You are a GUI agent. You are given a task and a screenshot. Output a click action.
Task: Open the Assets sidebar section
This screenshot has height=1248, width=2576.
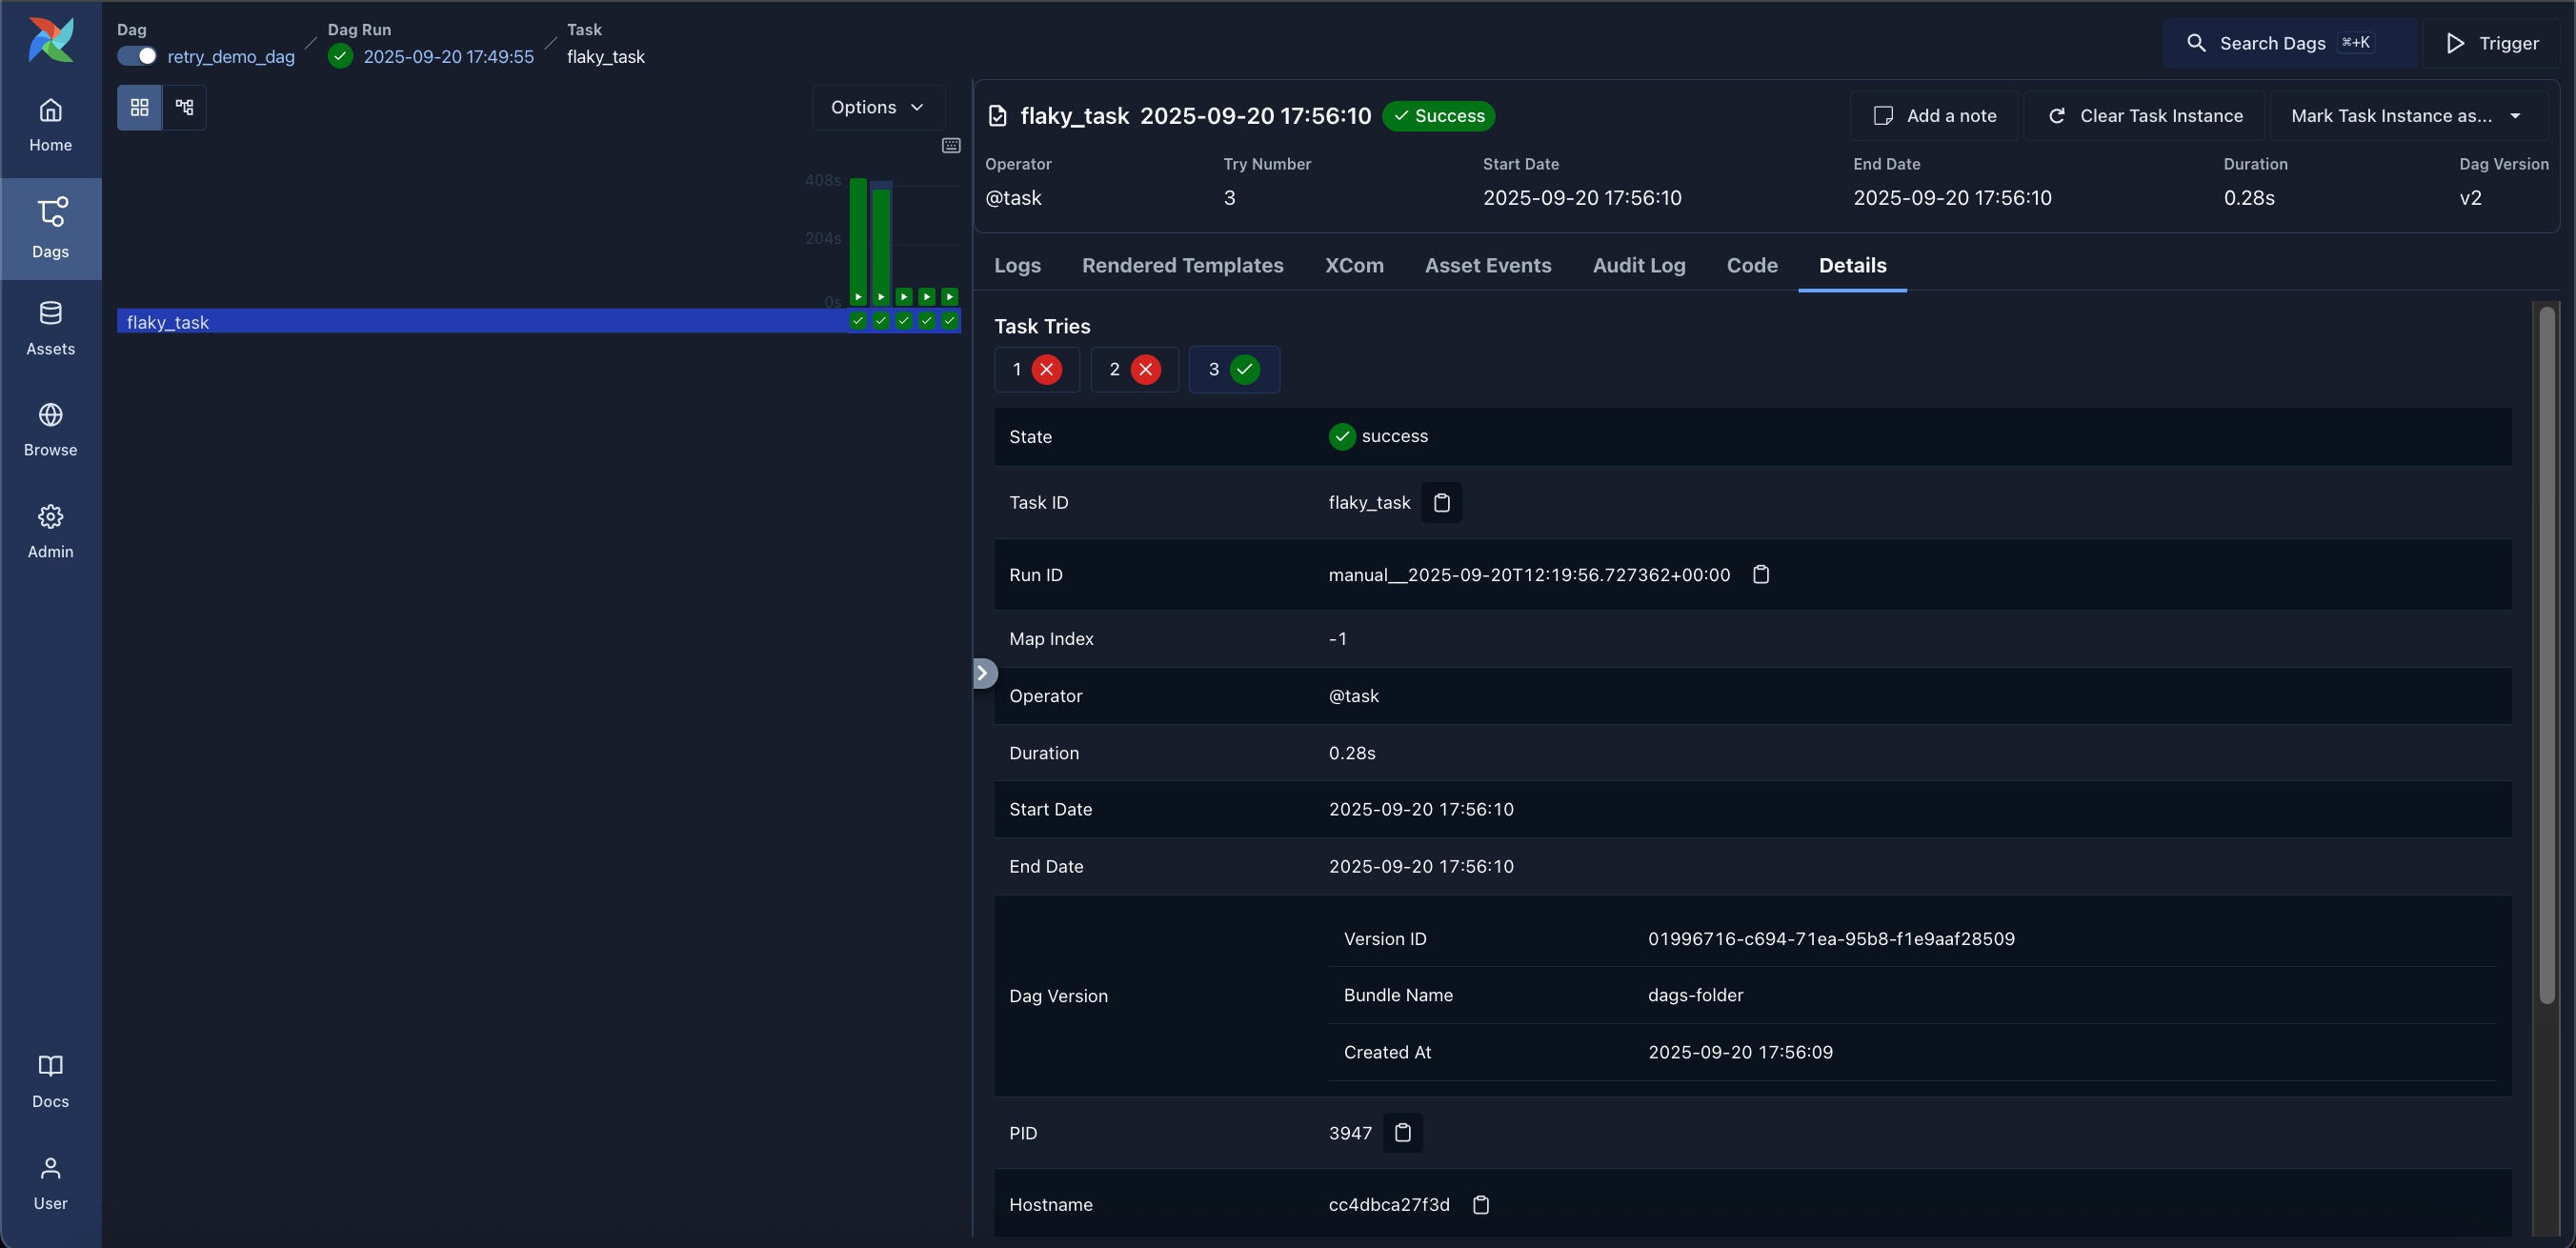pos(50,328)
